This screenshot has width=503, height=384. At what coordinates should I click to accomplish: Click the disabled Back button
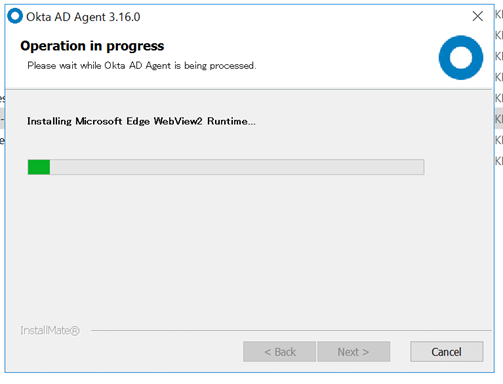pyautogui.click(x=279, y=351)
